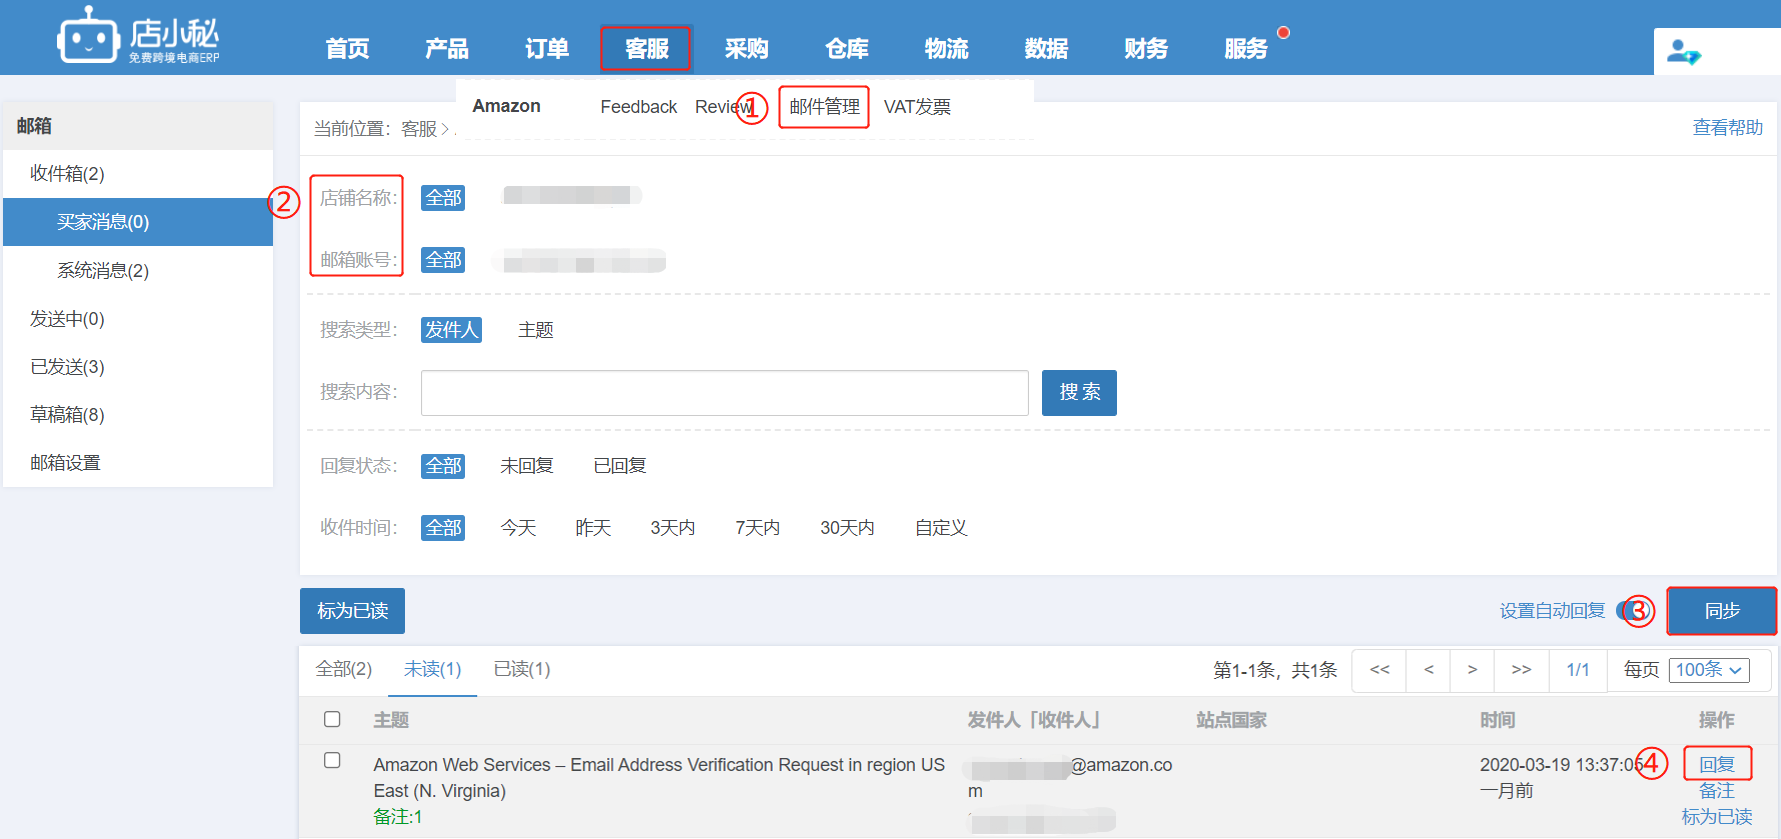The width and height of the screenshot is (1781, 839).
Task: Click the 搜索内容 input field
Action: (x=725, y=393)
